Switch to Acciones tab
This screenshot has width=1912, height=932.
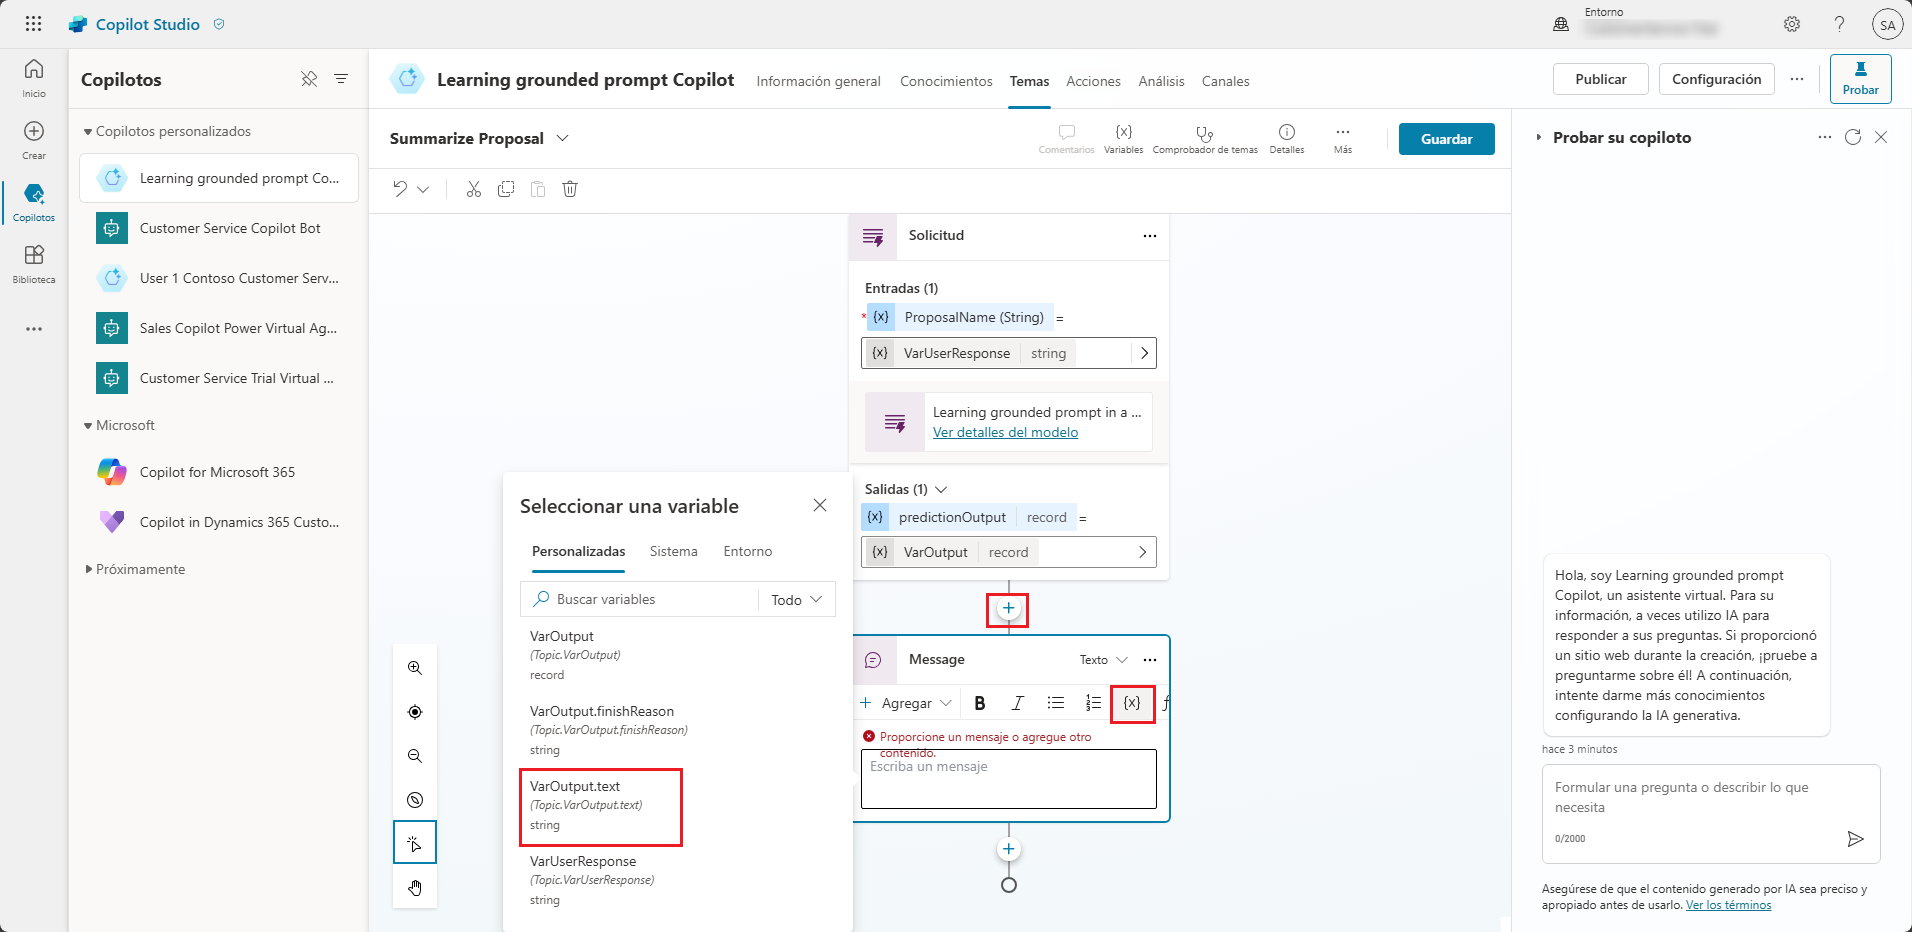tap(1093, 81)
